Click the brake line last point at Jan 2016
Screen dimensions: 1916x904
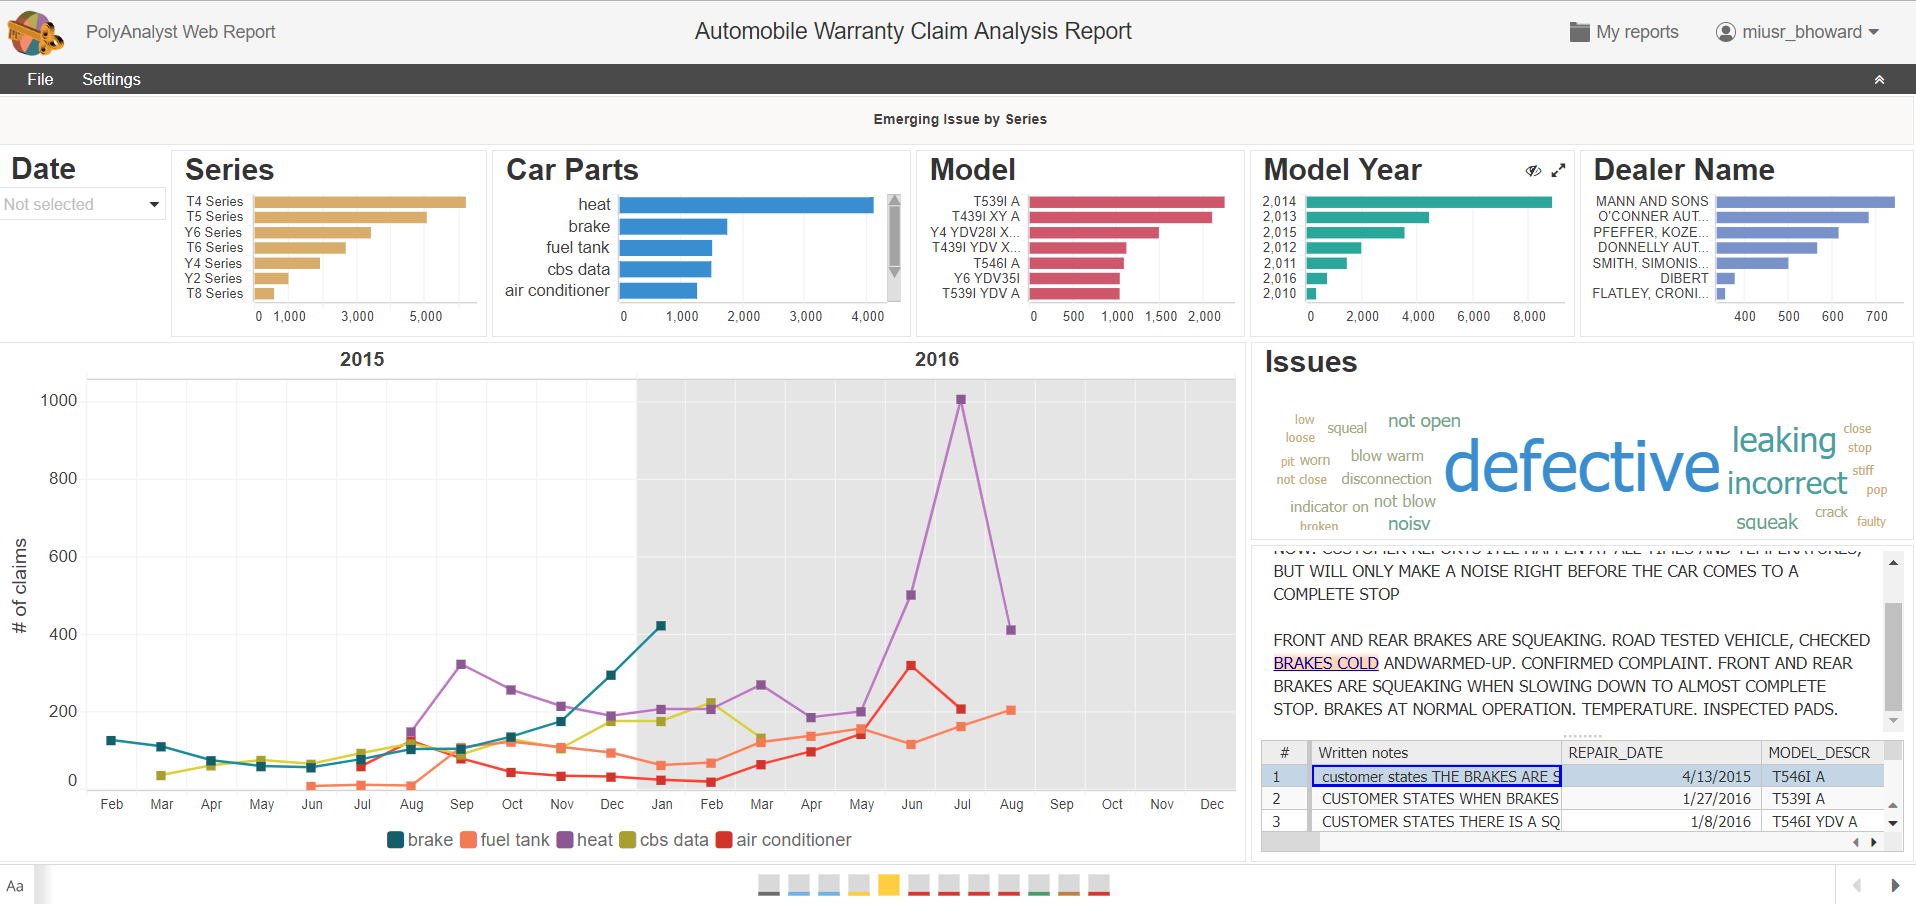coord(660,626)
